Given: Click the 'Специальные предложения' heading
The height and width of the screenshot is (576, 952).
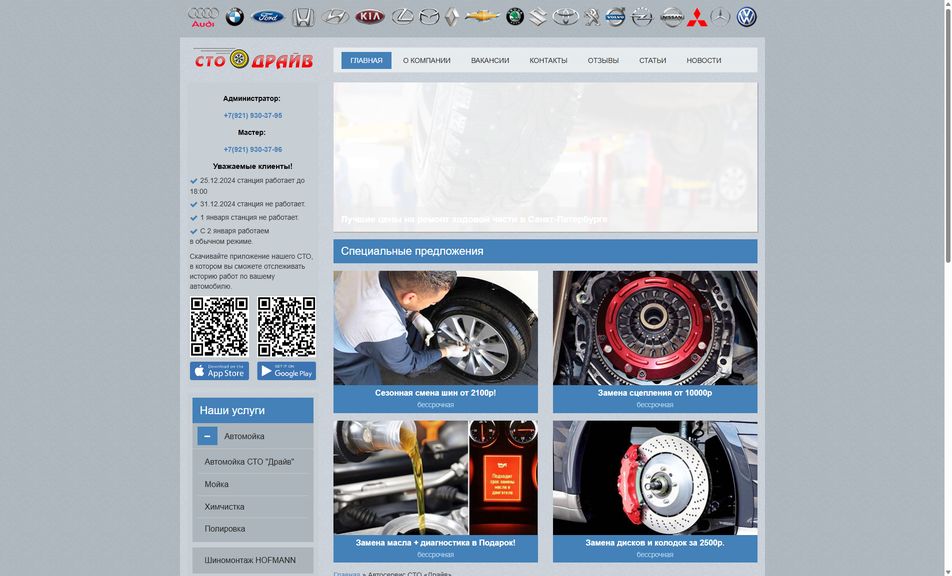Looking at the screenshot, I should point(412,251).
